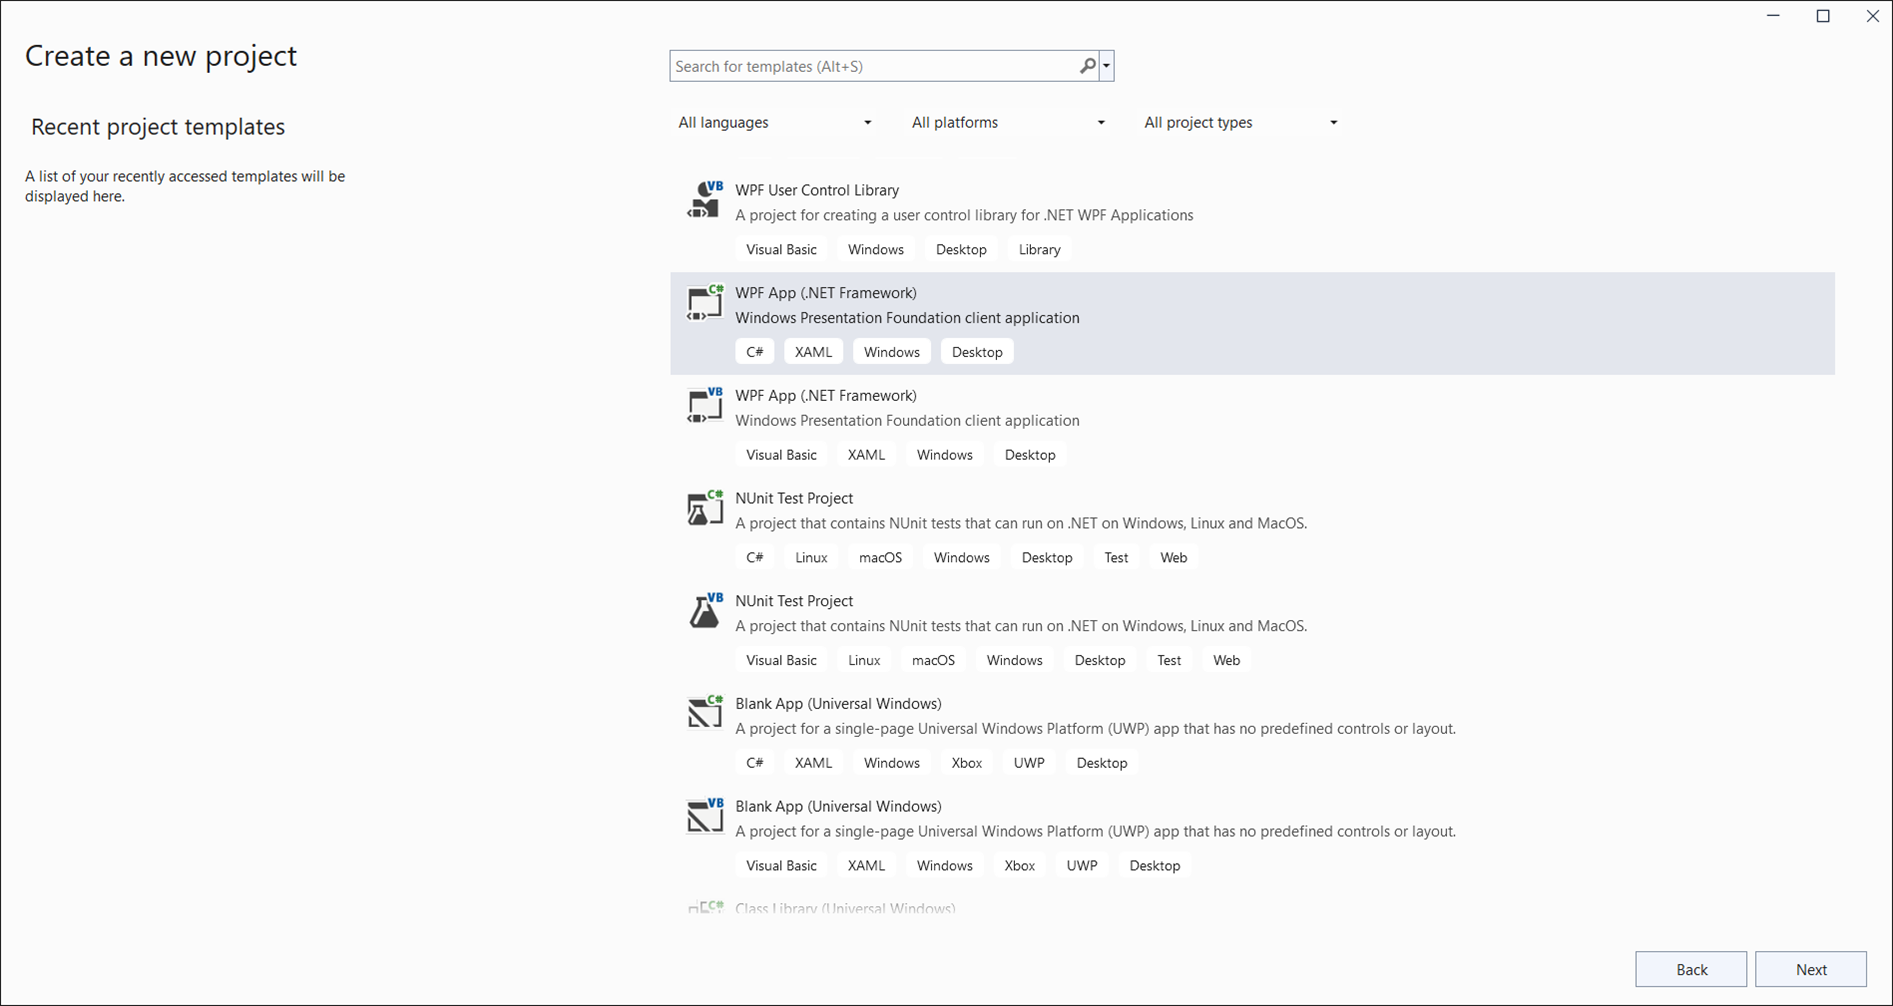The height and width of the screenshot is (1006, 1893).
Task: Click the VB NUnit Test Project flask icon
Action: coord(705,610)
